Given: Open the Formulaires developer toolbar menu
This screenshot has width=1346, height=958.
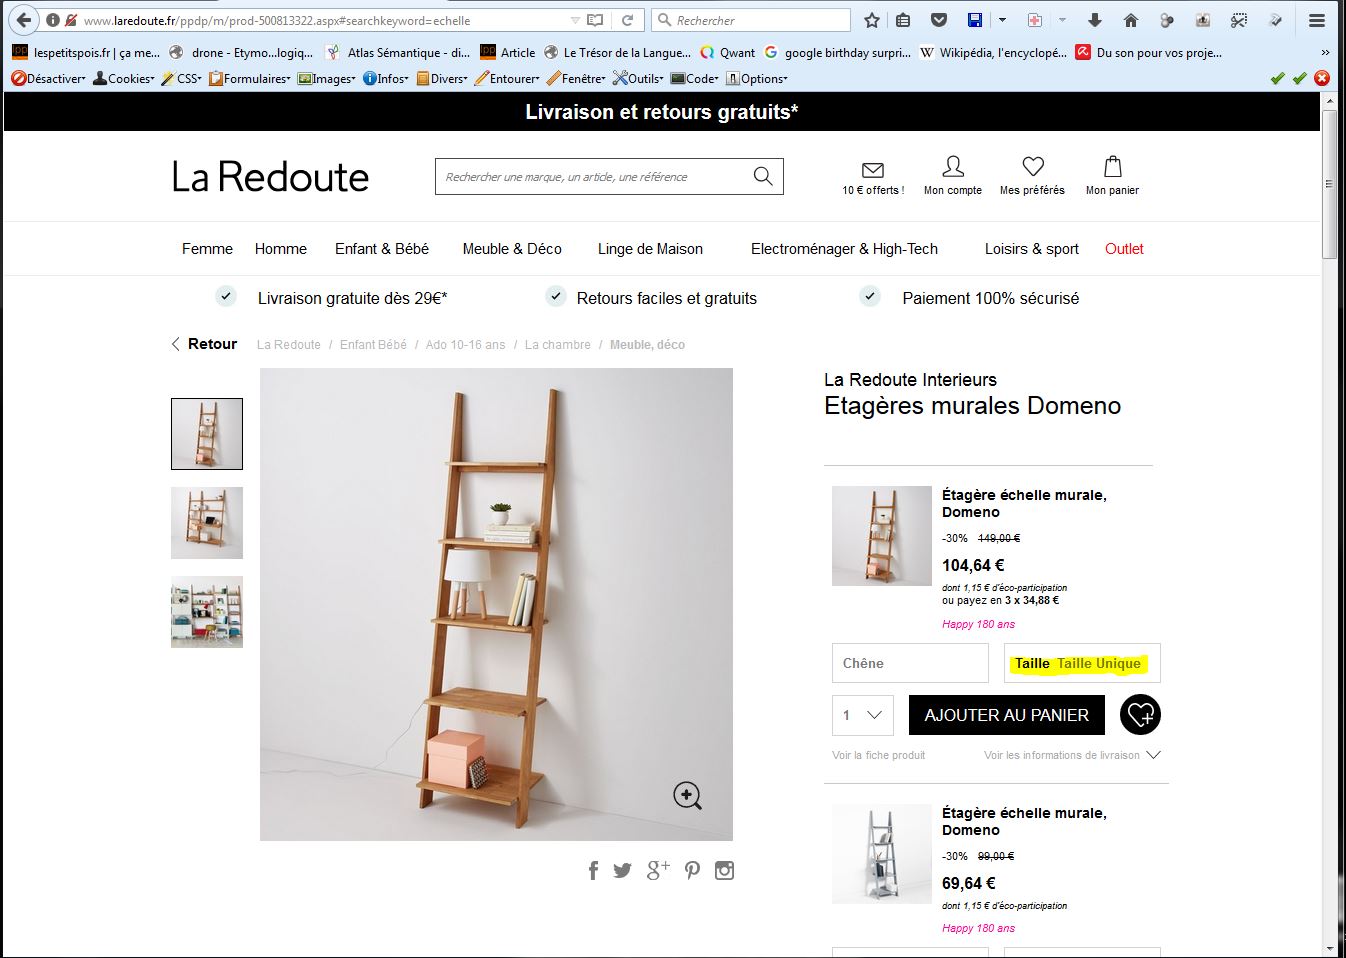Looking at the screenshot, I should tap(250, 78).
